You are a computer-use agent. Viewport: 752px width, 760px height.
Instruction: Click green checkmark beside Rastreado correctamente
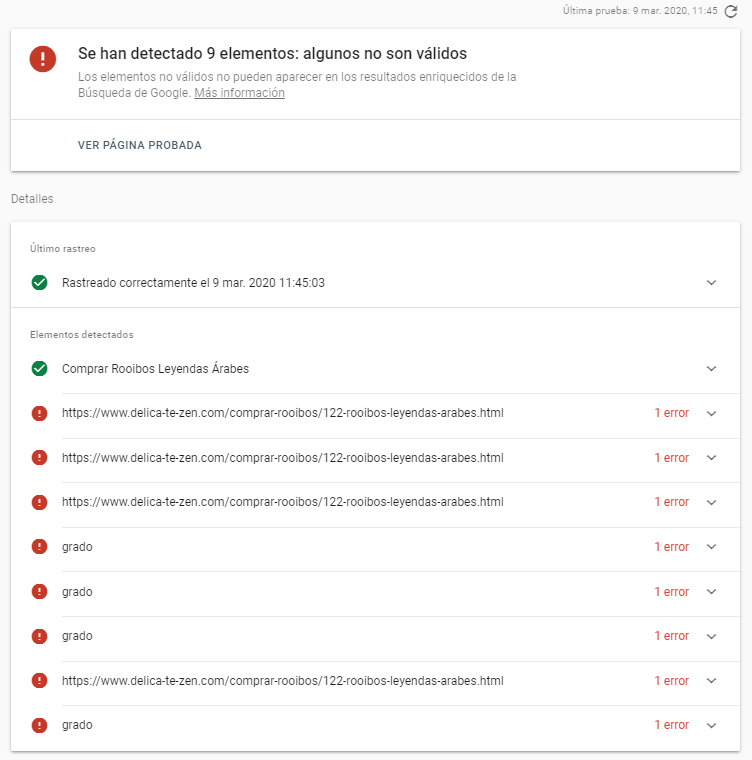(39, 283)
